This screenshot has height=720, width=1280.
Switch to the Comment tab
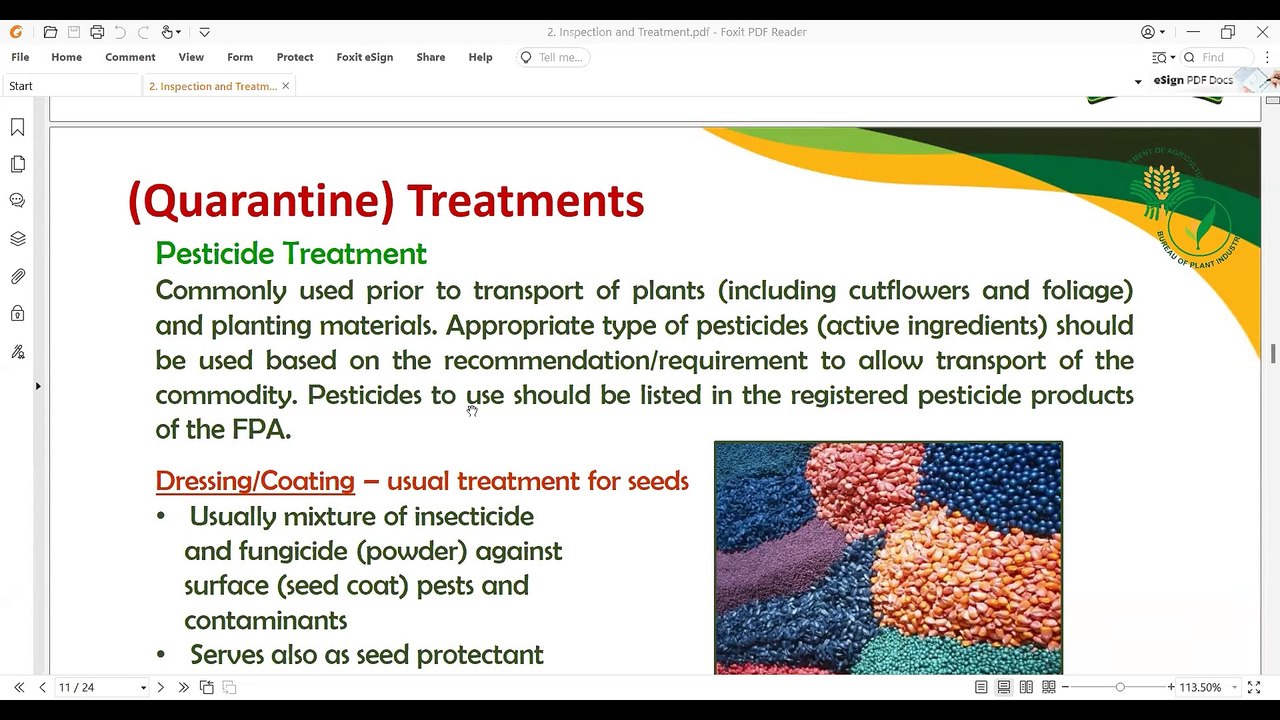[130, 57]
